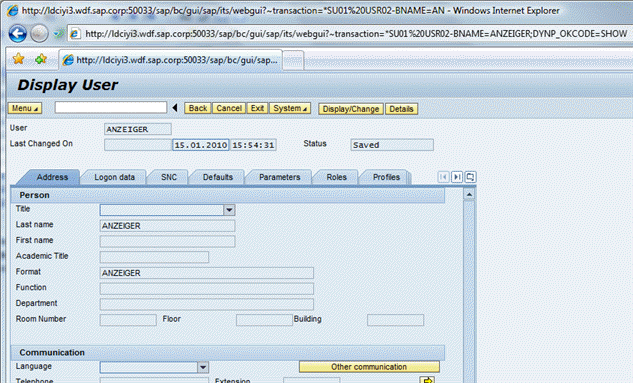Click the Details button
633x383 pixels.
[x=401, y=109]
